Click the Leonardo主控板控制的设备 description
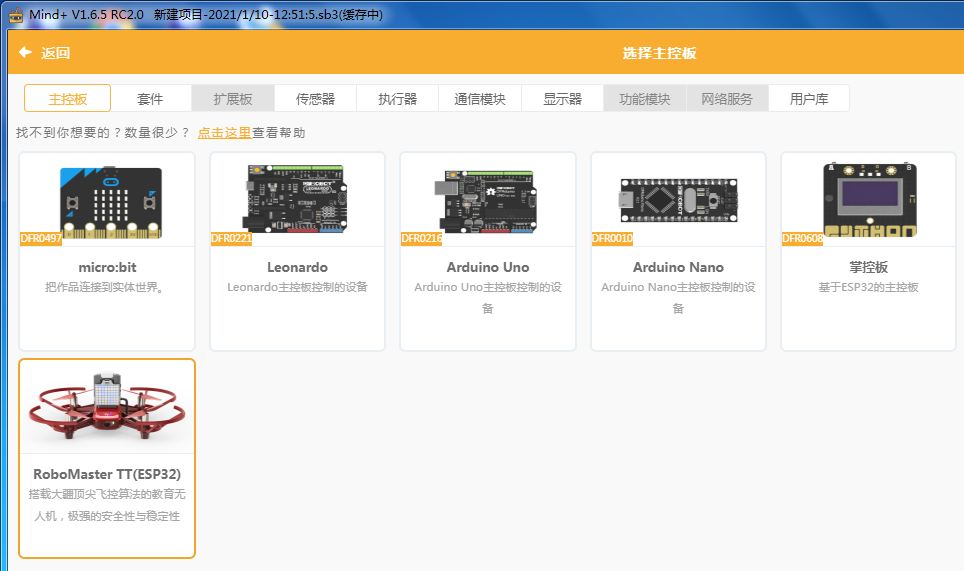Screen dimensions: 964x571 (x=298, y=287)
